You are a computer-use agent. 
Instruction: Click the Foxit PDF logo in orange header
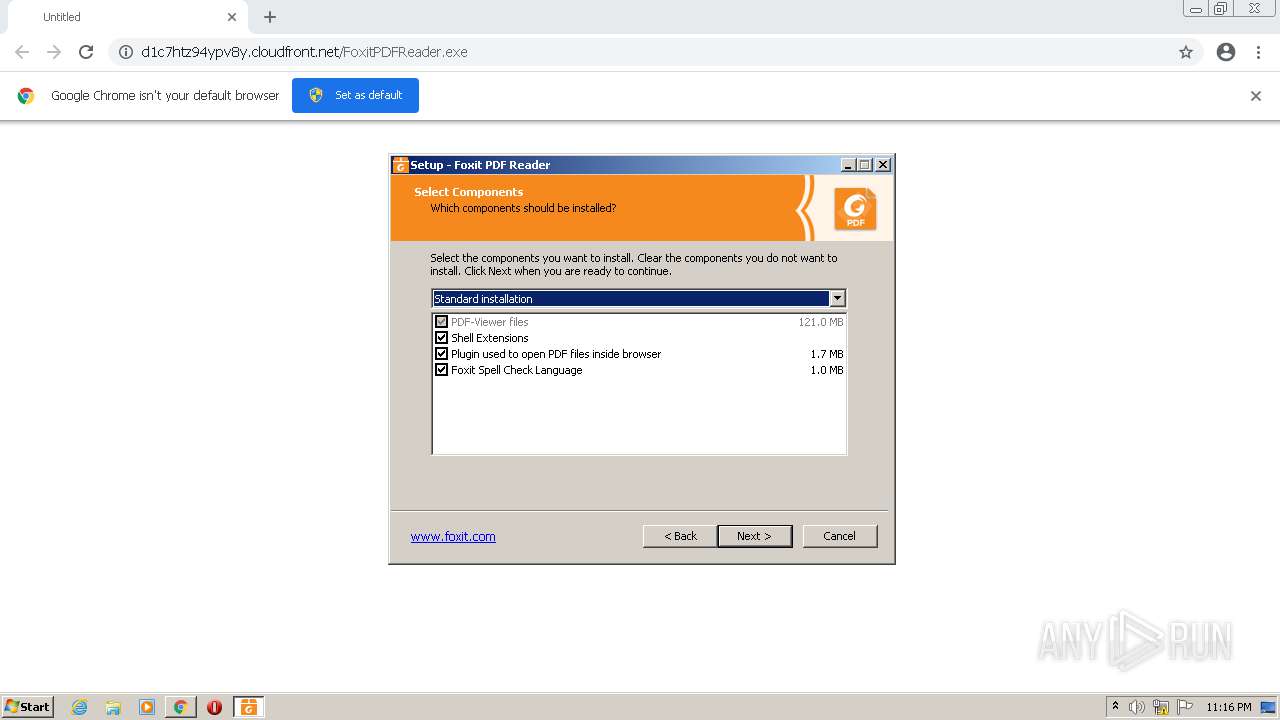[855, 209]
